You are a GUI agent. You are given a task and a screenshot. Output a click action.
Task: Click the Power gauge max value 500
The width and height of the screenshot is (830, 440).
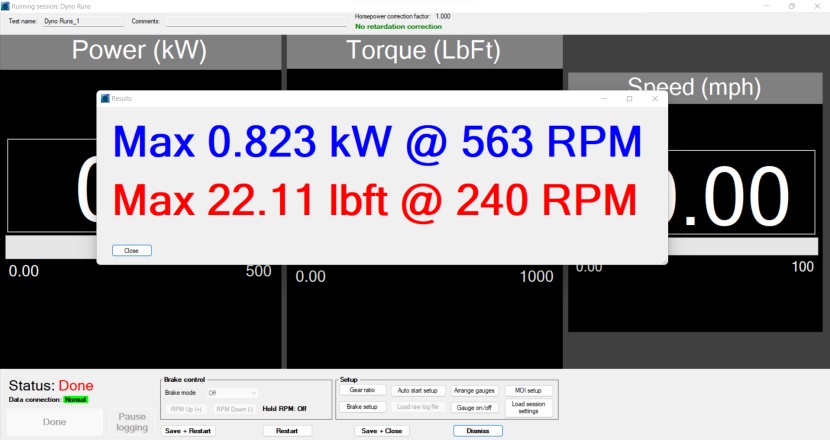258,271
